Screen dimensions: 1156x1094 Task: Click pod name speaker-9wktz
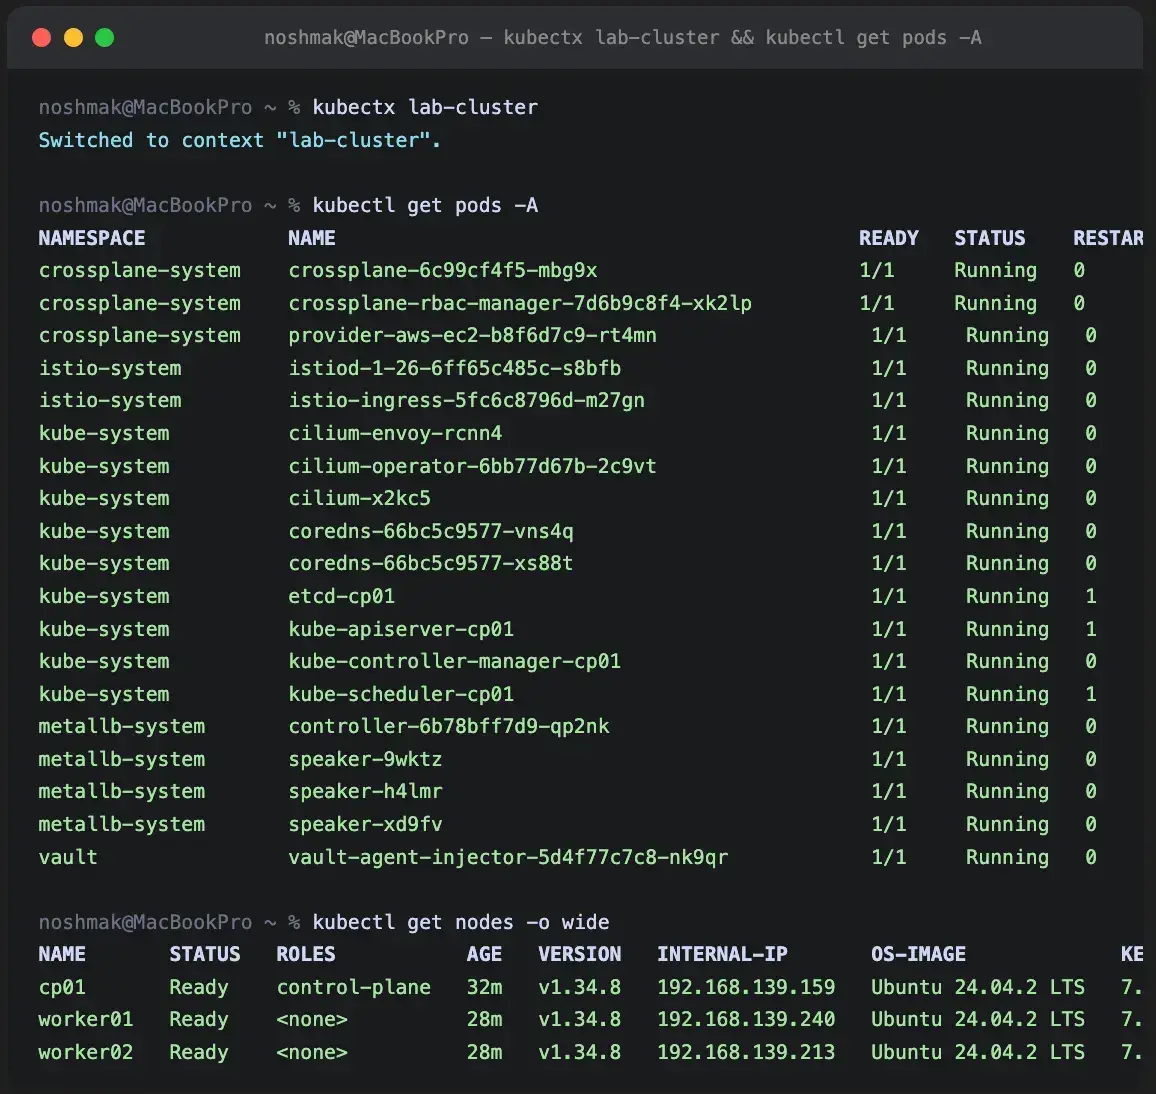point(365,759)
